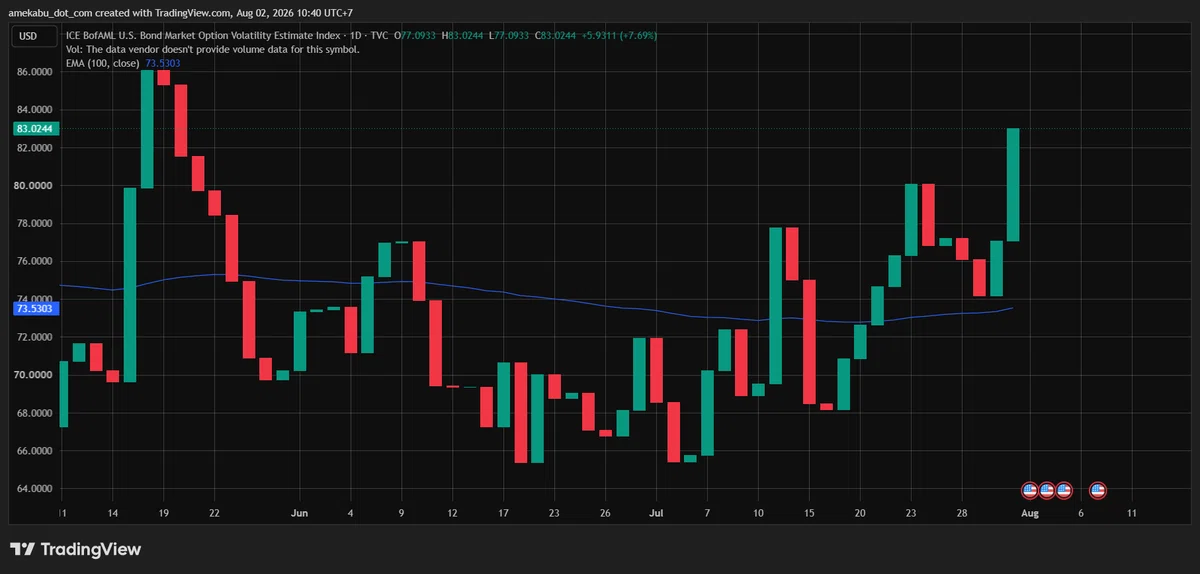This screenshot has width=1200, height=574.
Task: Click the 64.0000 price axis label
Action: tap(35, 489)
